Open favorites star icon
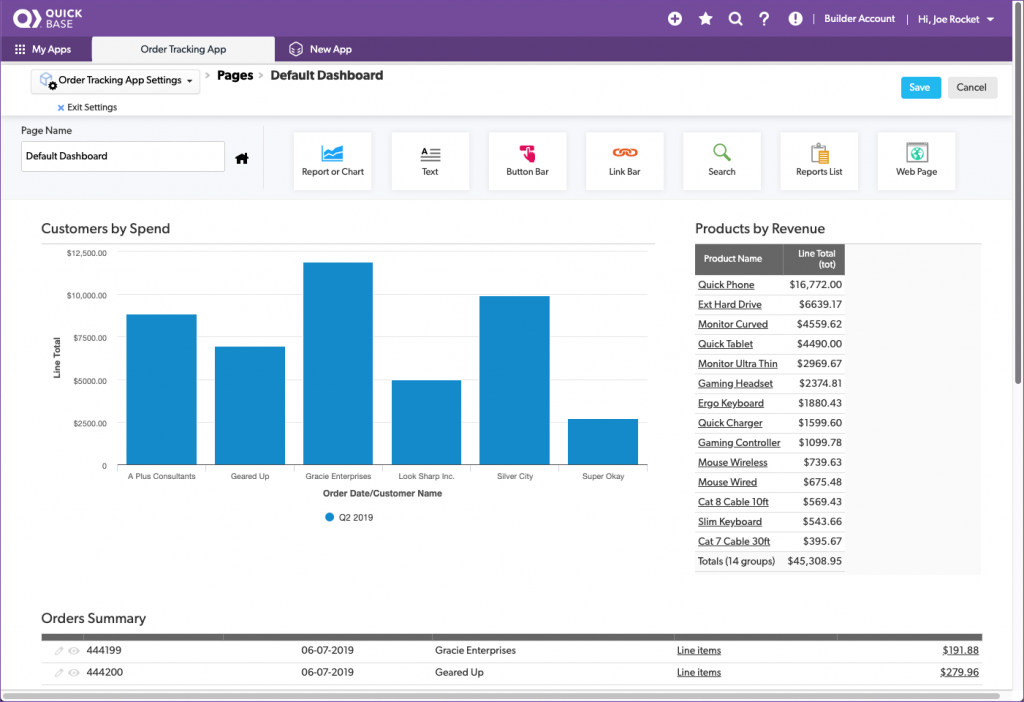 [x=705, y=19]
